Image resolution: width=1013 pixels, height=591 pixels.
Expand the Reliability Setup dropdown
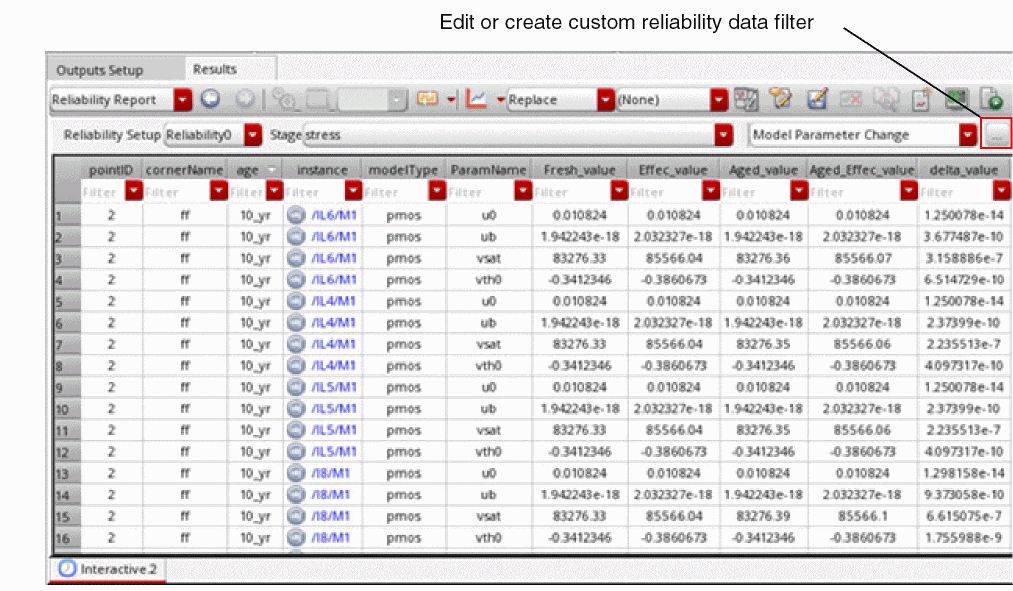click(253, 135)
